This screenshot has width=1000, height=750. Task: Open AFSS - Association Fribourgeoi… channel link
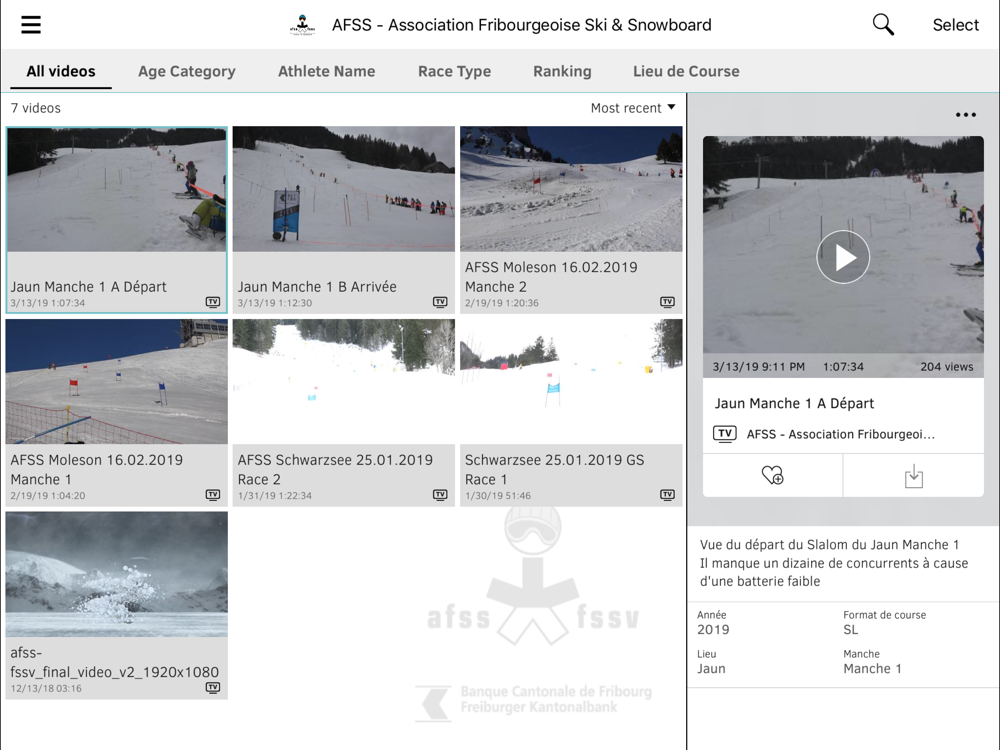tap(840, 434)
